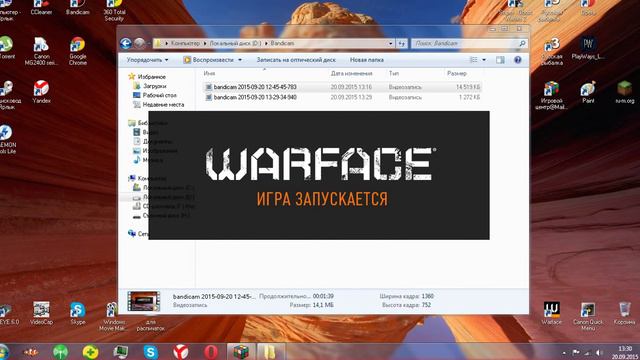Click red Opera icon in taskbar
Viewport: 640px width, 360px height.
(x=211, y=351)
